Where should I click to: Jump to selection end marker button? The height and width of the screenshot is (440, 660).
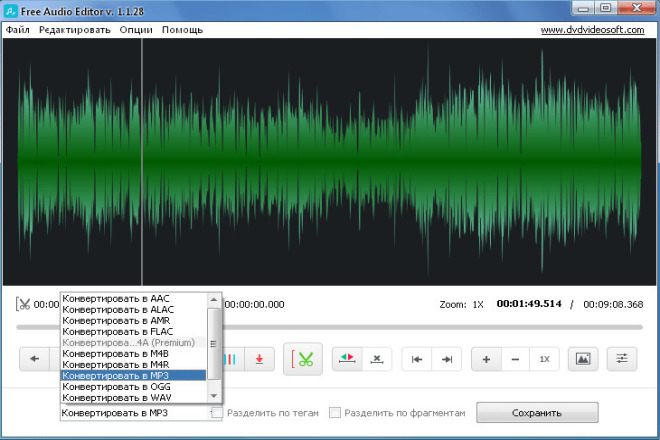pos(447,359)
